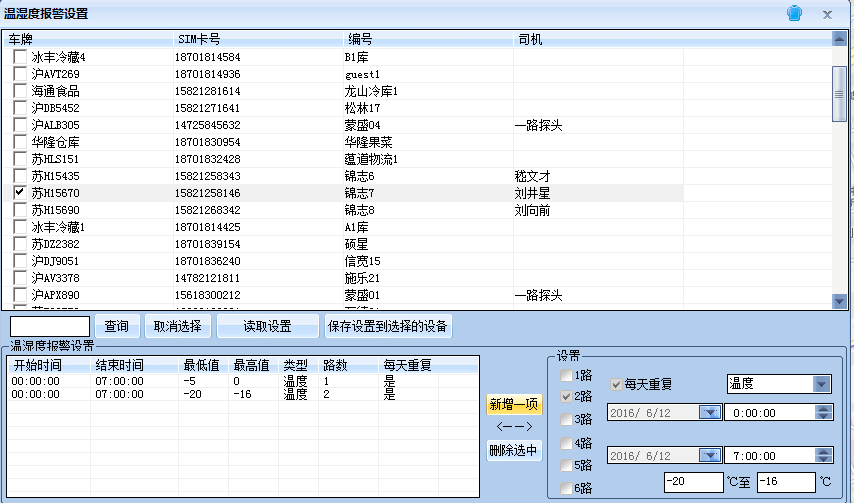Click 保存设置到选择的设备 button
Image resolution: width=854 pixels, height=504 pixels.
pyautogui.click(x=388, y=326)
